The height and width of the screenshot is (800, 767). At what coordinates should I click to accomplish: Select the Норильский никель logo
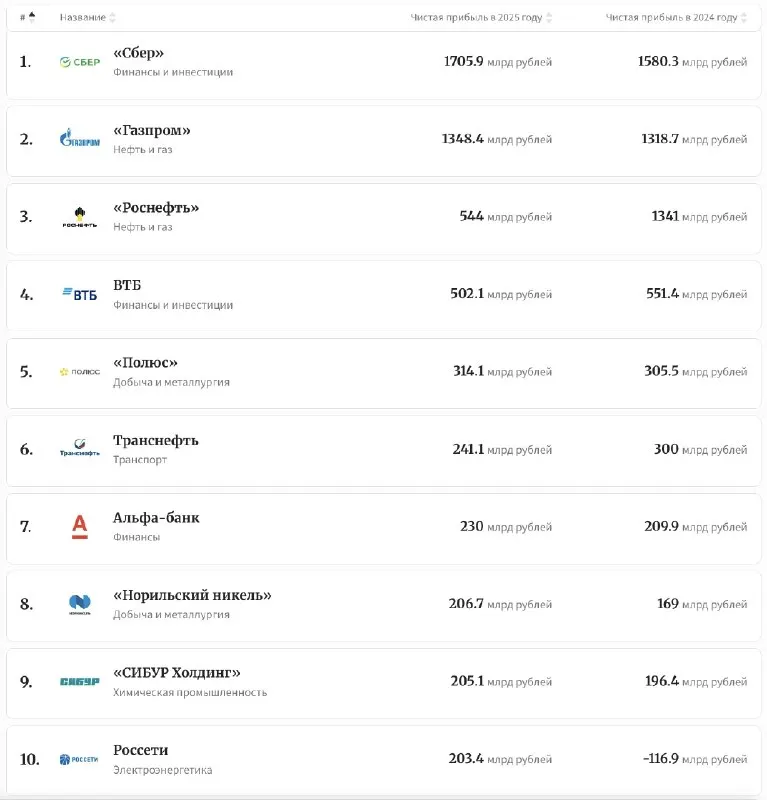(x=80, y=604)
